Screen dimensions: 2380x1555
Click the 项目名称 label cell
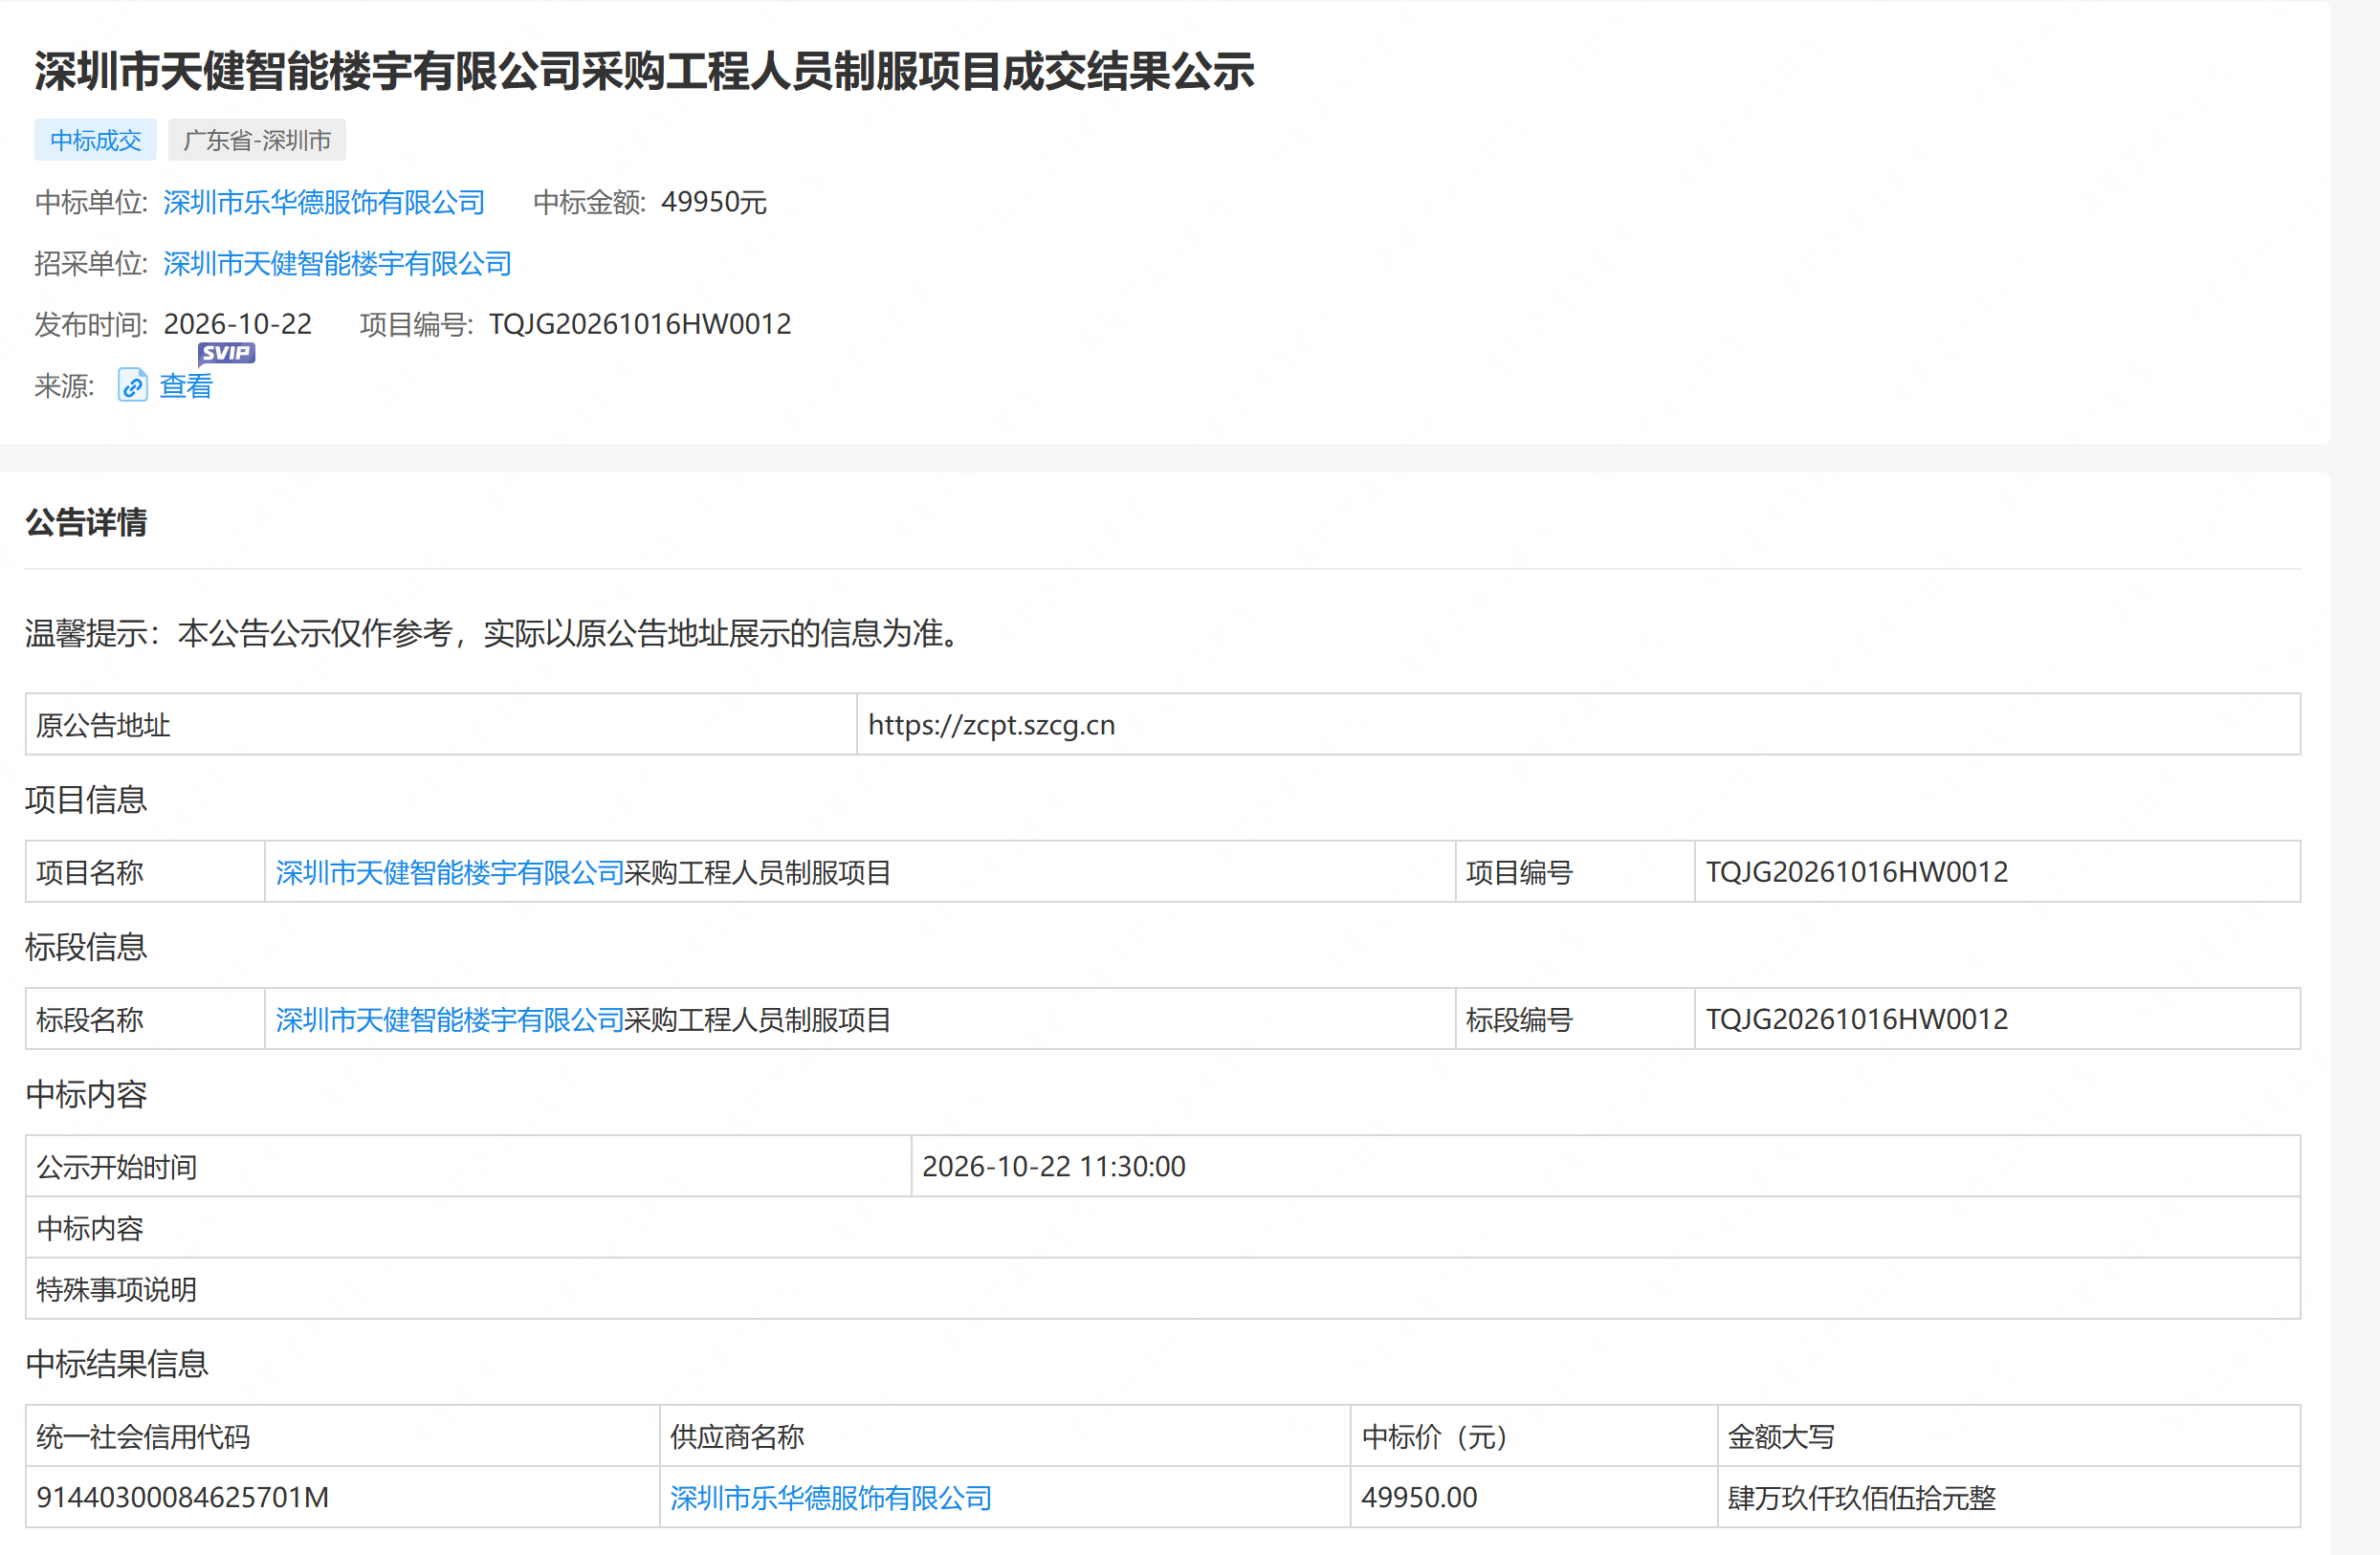(x=145, y=872)
